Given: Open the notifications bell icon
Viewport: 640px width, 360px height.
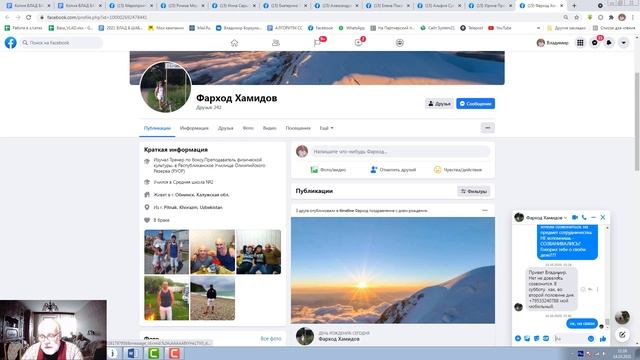Looking at the screenshot, I should click(609, 42).
